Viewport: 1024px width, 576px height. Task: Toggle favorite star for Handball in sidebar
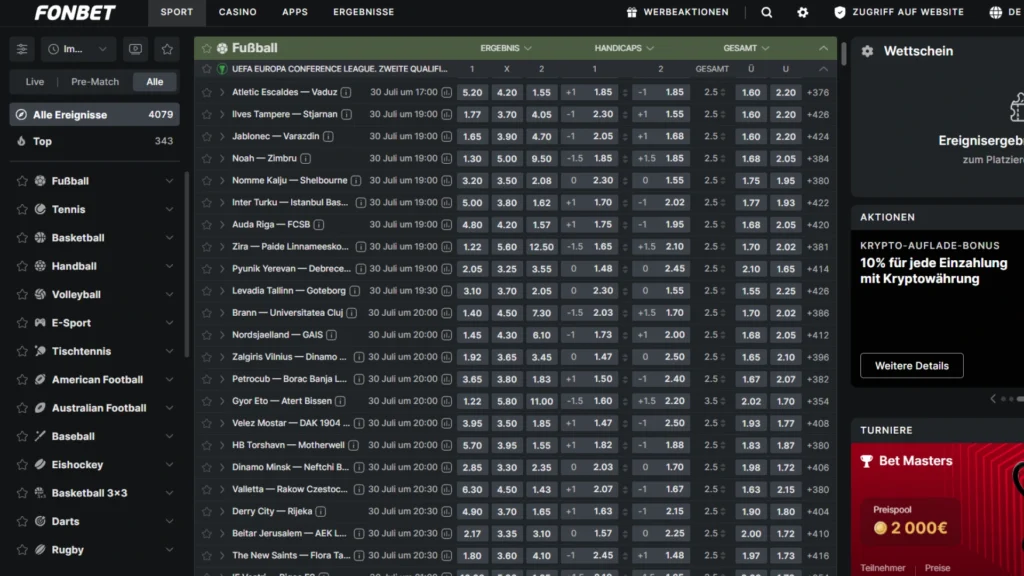coord(22,266)
